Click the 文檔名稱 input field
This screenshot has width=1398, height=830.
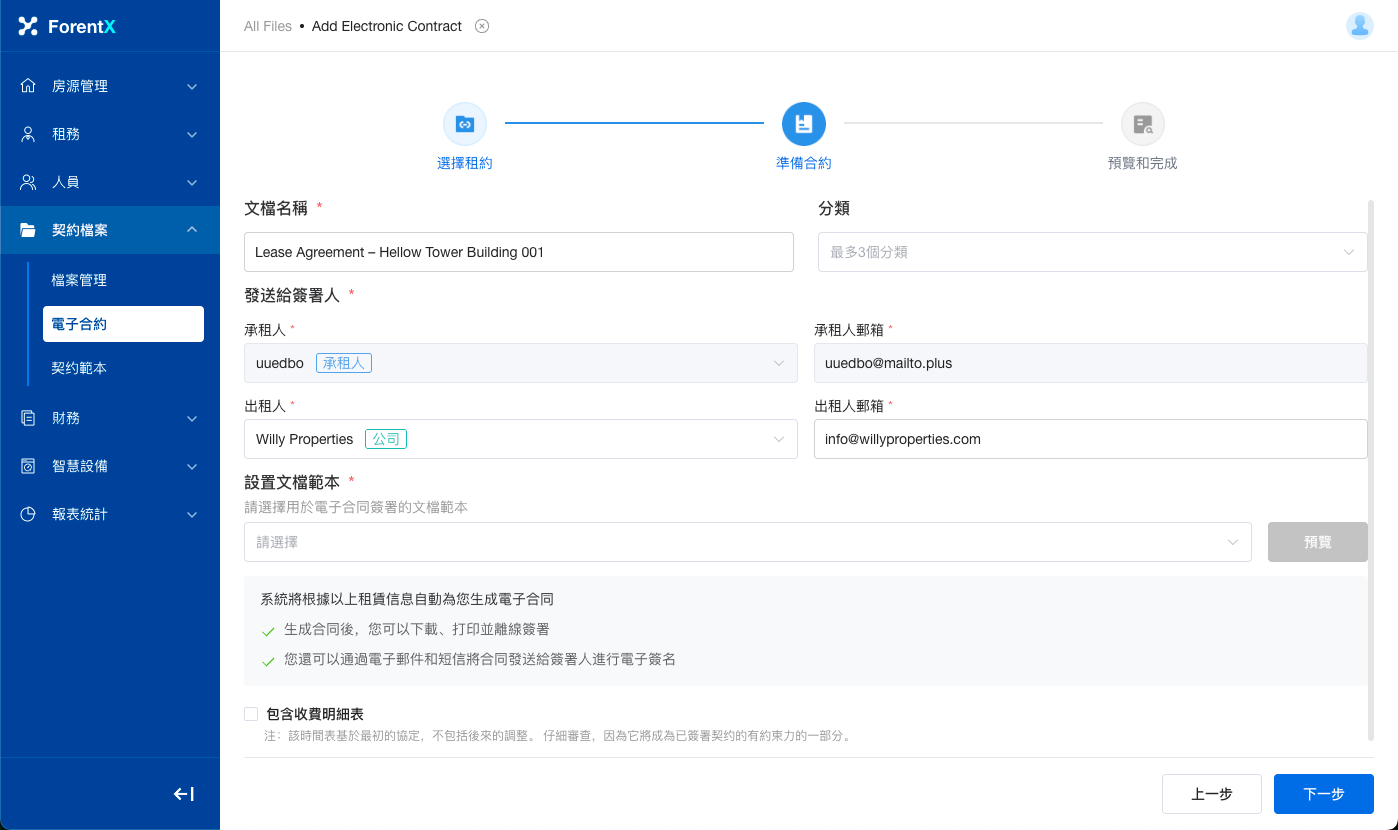coord(518,252)
